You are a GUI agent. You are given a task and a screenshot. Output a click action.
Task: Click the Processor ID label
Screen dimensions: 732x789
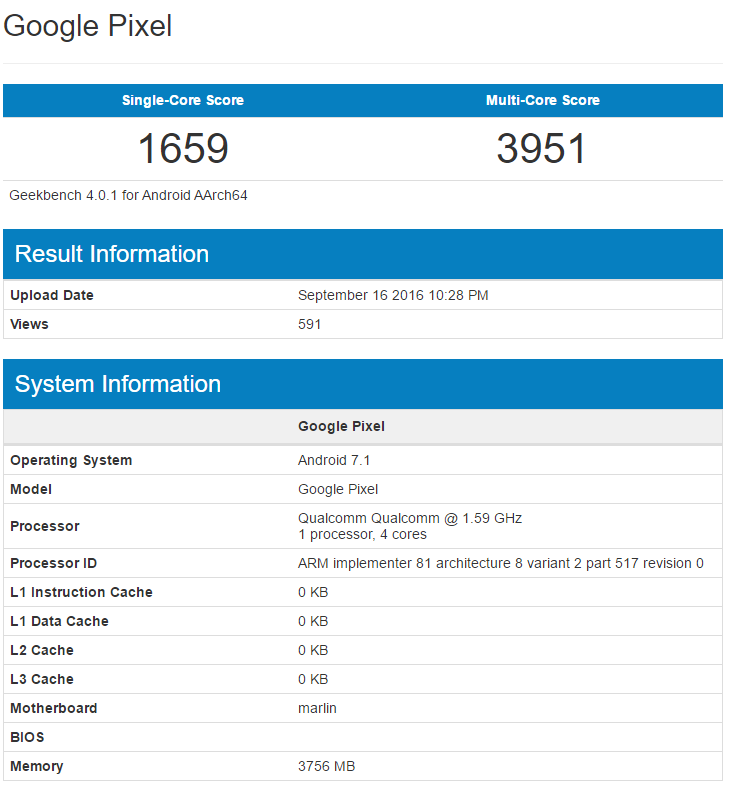coord(53,563)
